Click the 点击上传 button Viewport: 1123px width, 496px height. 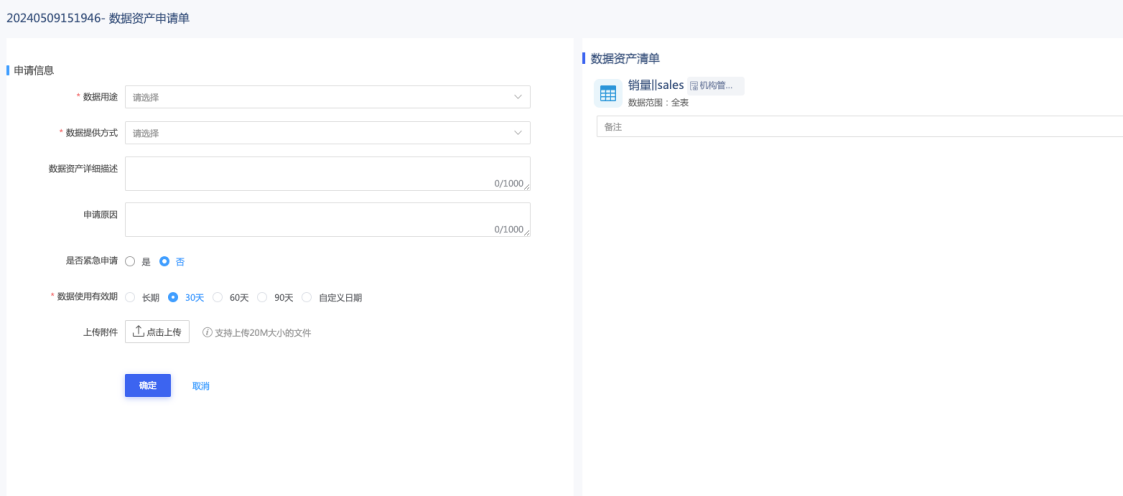[x=157, y=332]
